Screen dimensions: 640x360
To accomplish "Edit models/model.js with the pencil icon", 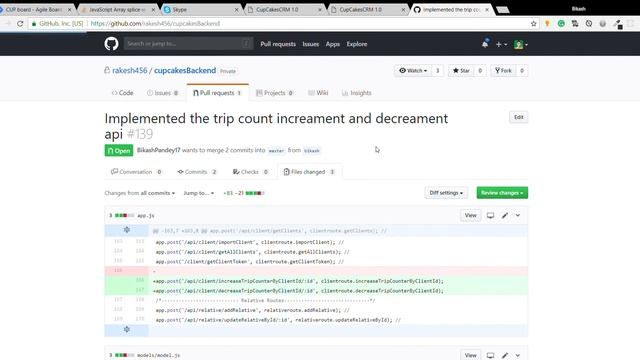I will coord(505,355).
